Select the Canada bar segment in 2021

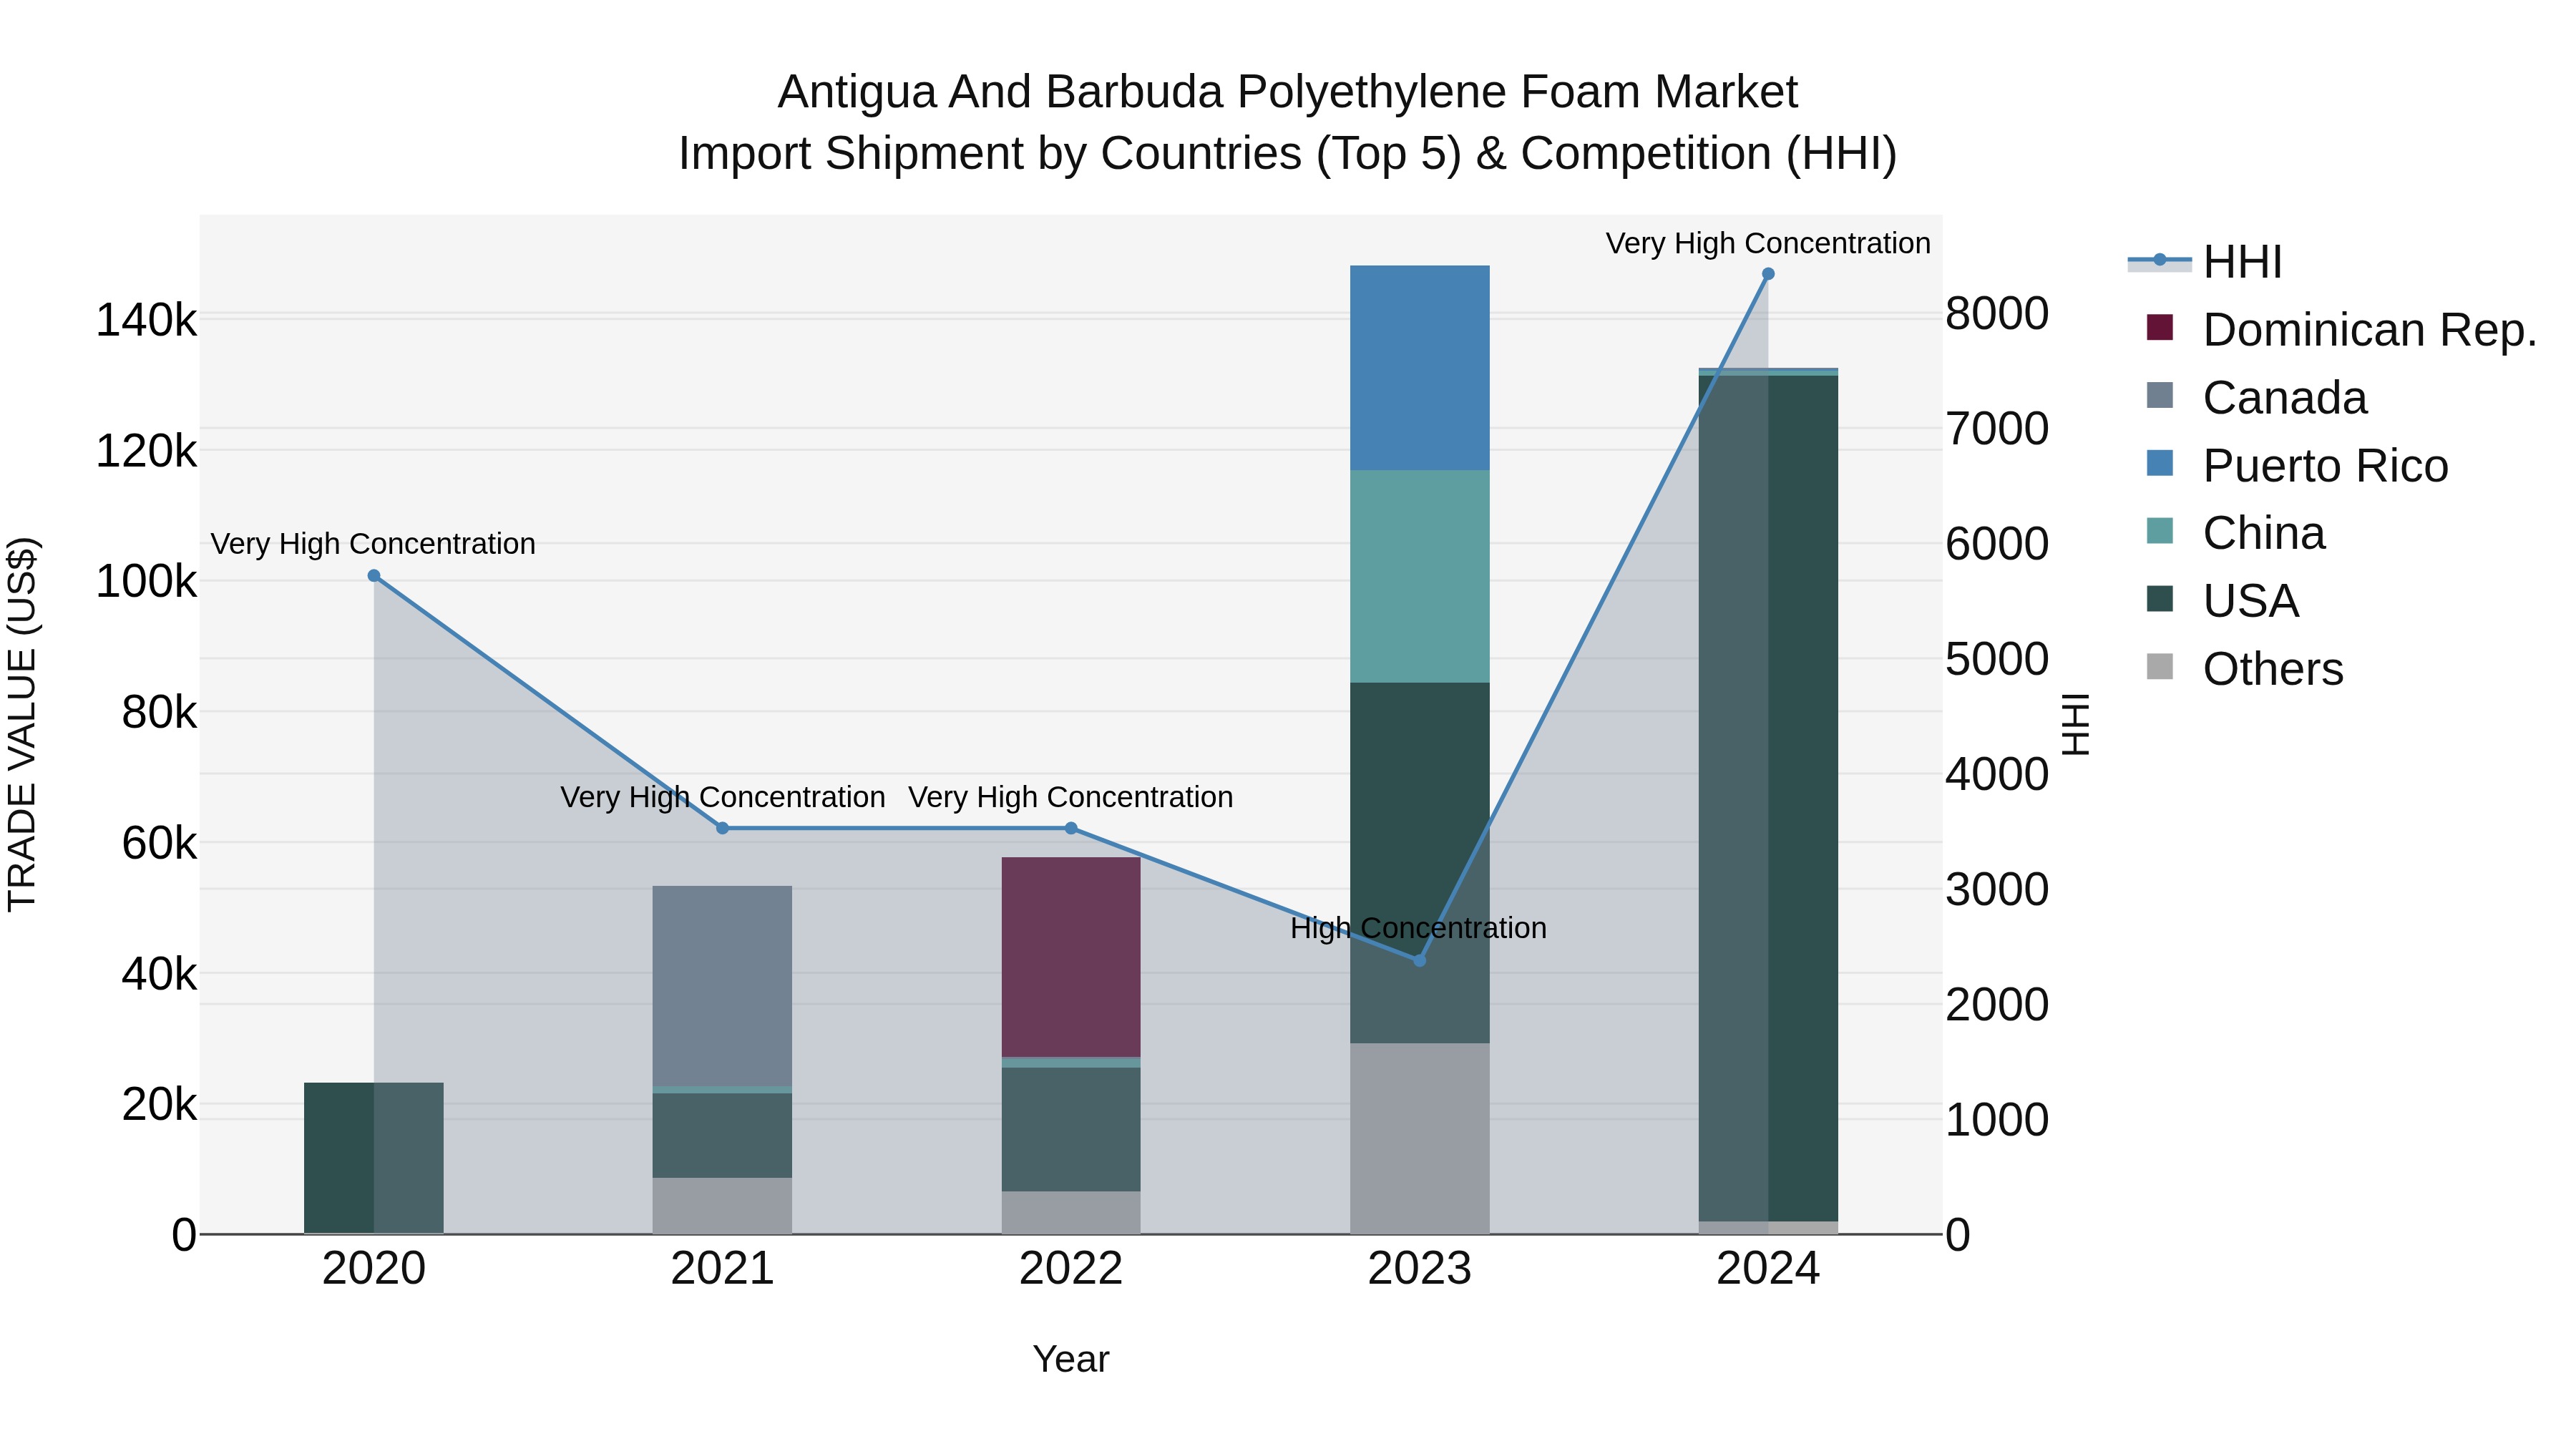(723, 986)
